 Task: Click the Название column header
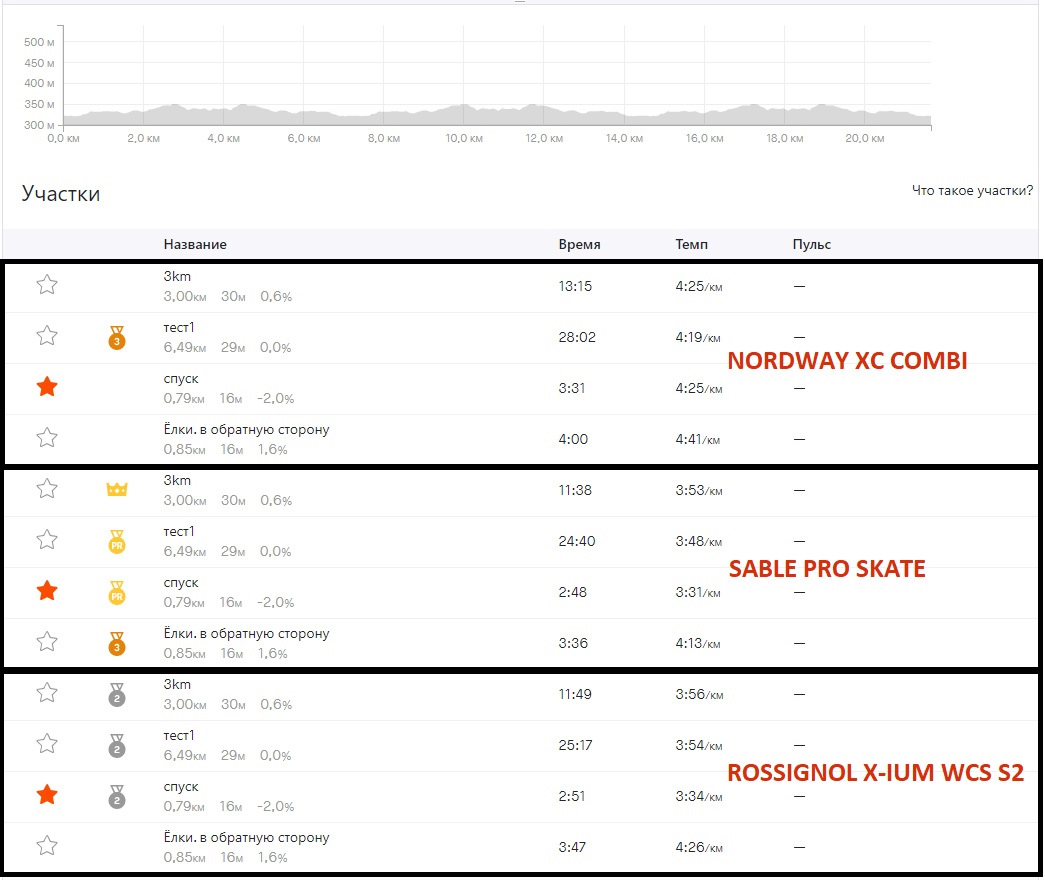[x=195, y=244]
